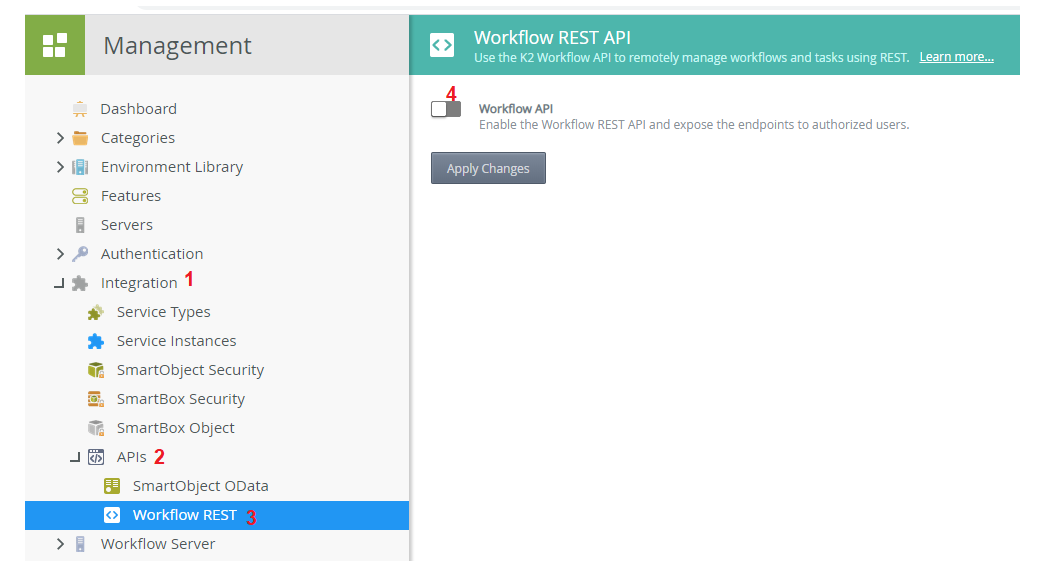Click the SmartObject OData icon
Image resolution: width=1039 pixels, height=582 pixels.
pyautogui.click(x=112, y=486)
